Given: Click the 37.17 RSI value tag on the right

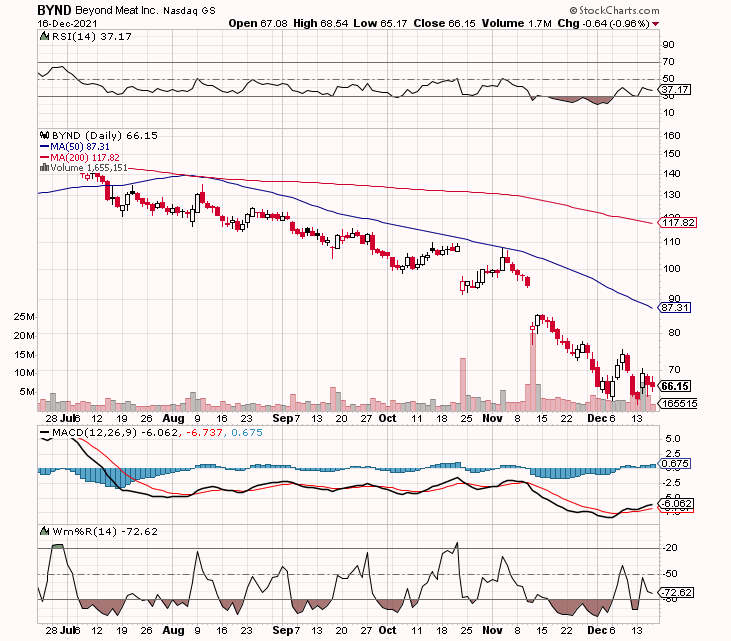Looking at the screenshot, I should click(676, 90).
